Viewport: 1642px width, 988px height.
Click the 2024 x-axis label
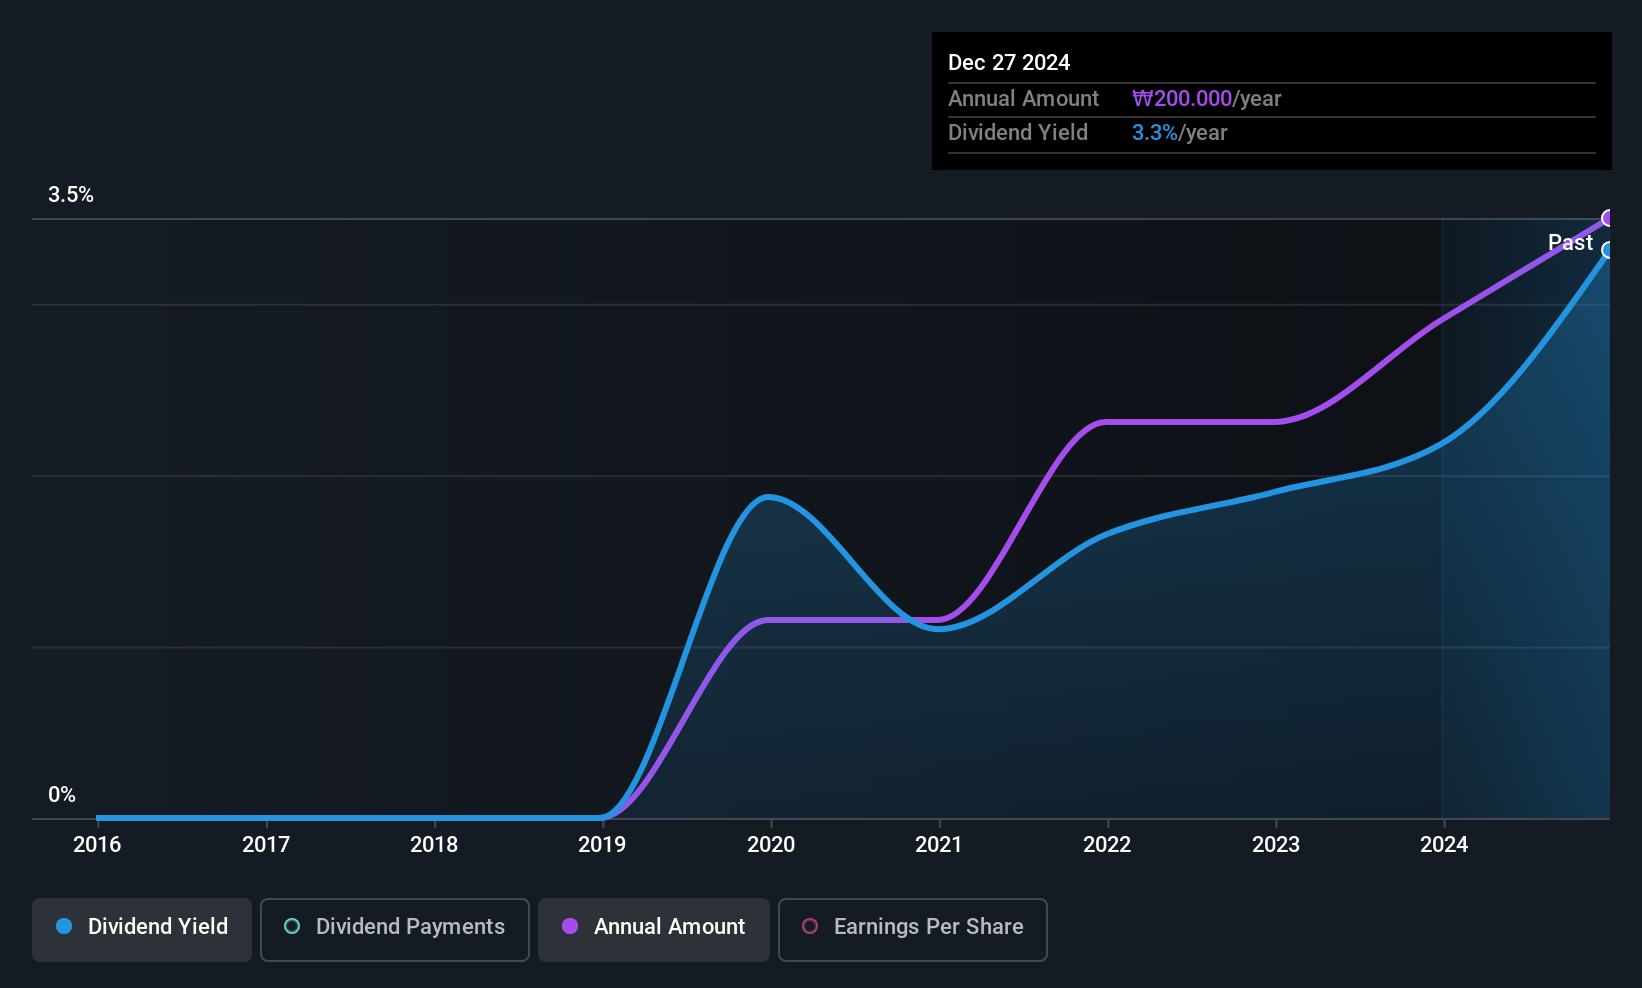tap(1444, 844)
